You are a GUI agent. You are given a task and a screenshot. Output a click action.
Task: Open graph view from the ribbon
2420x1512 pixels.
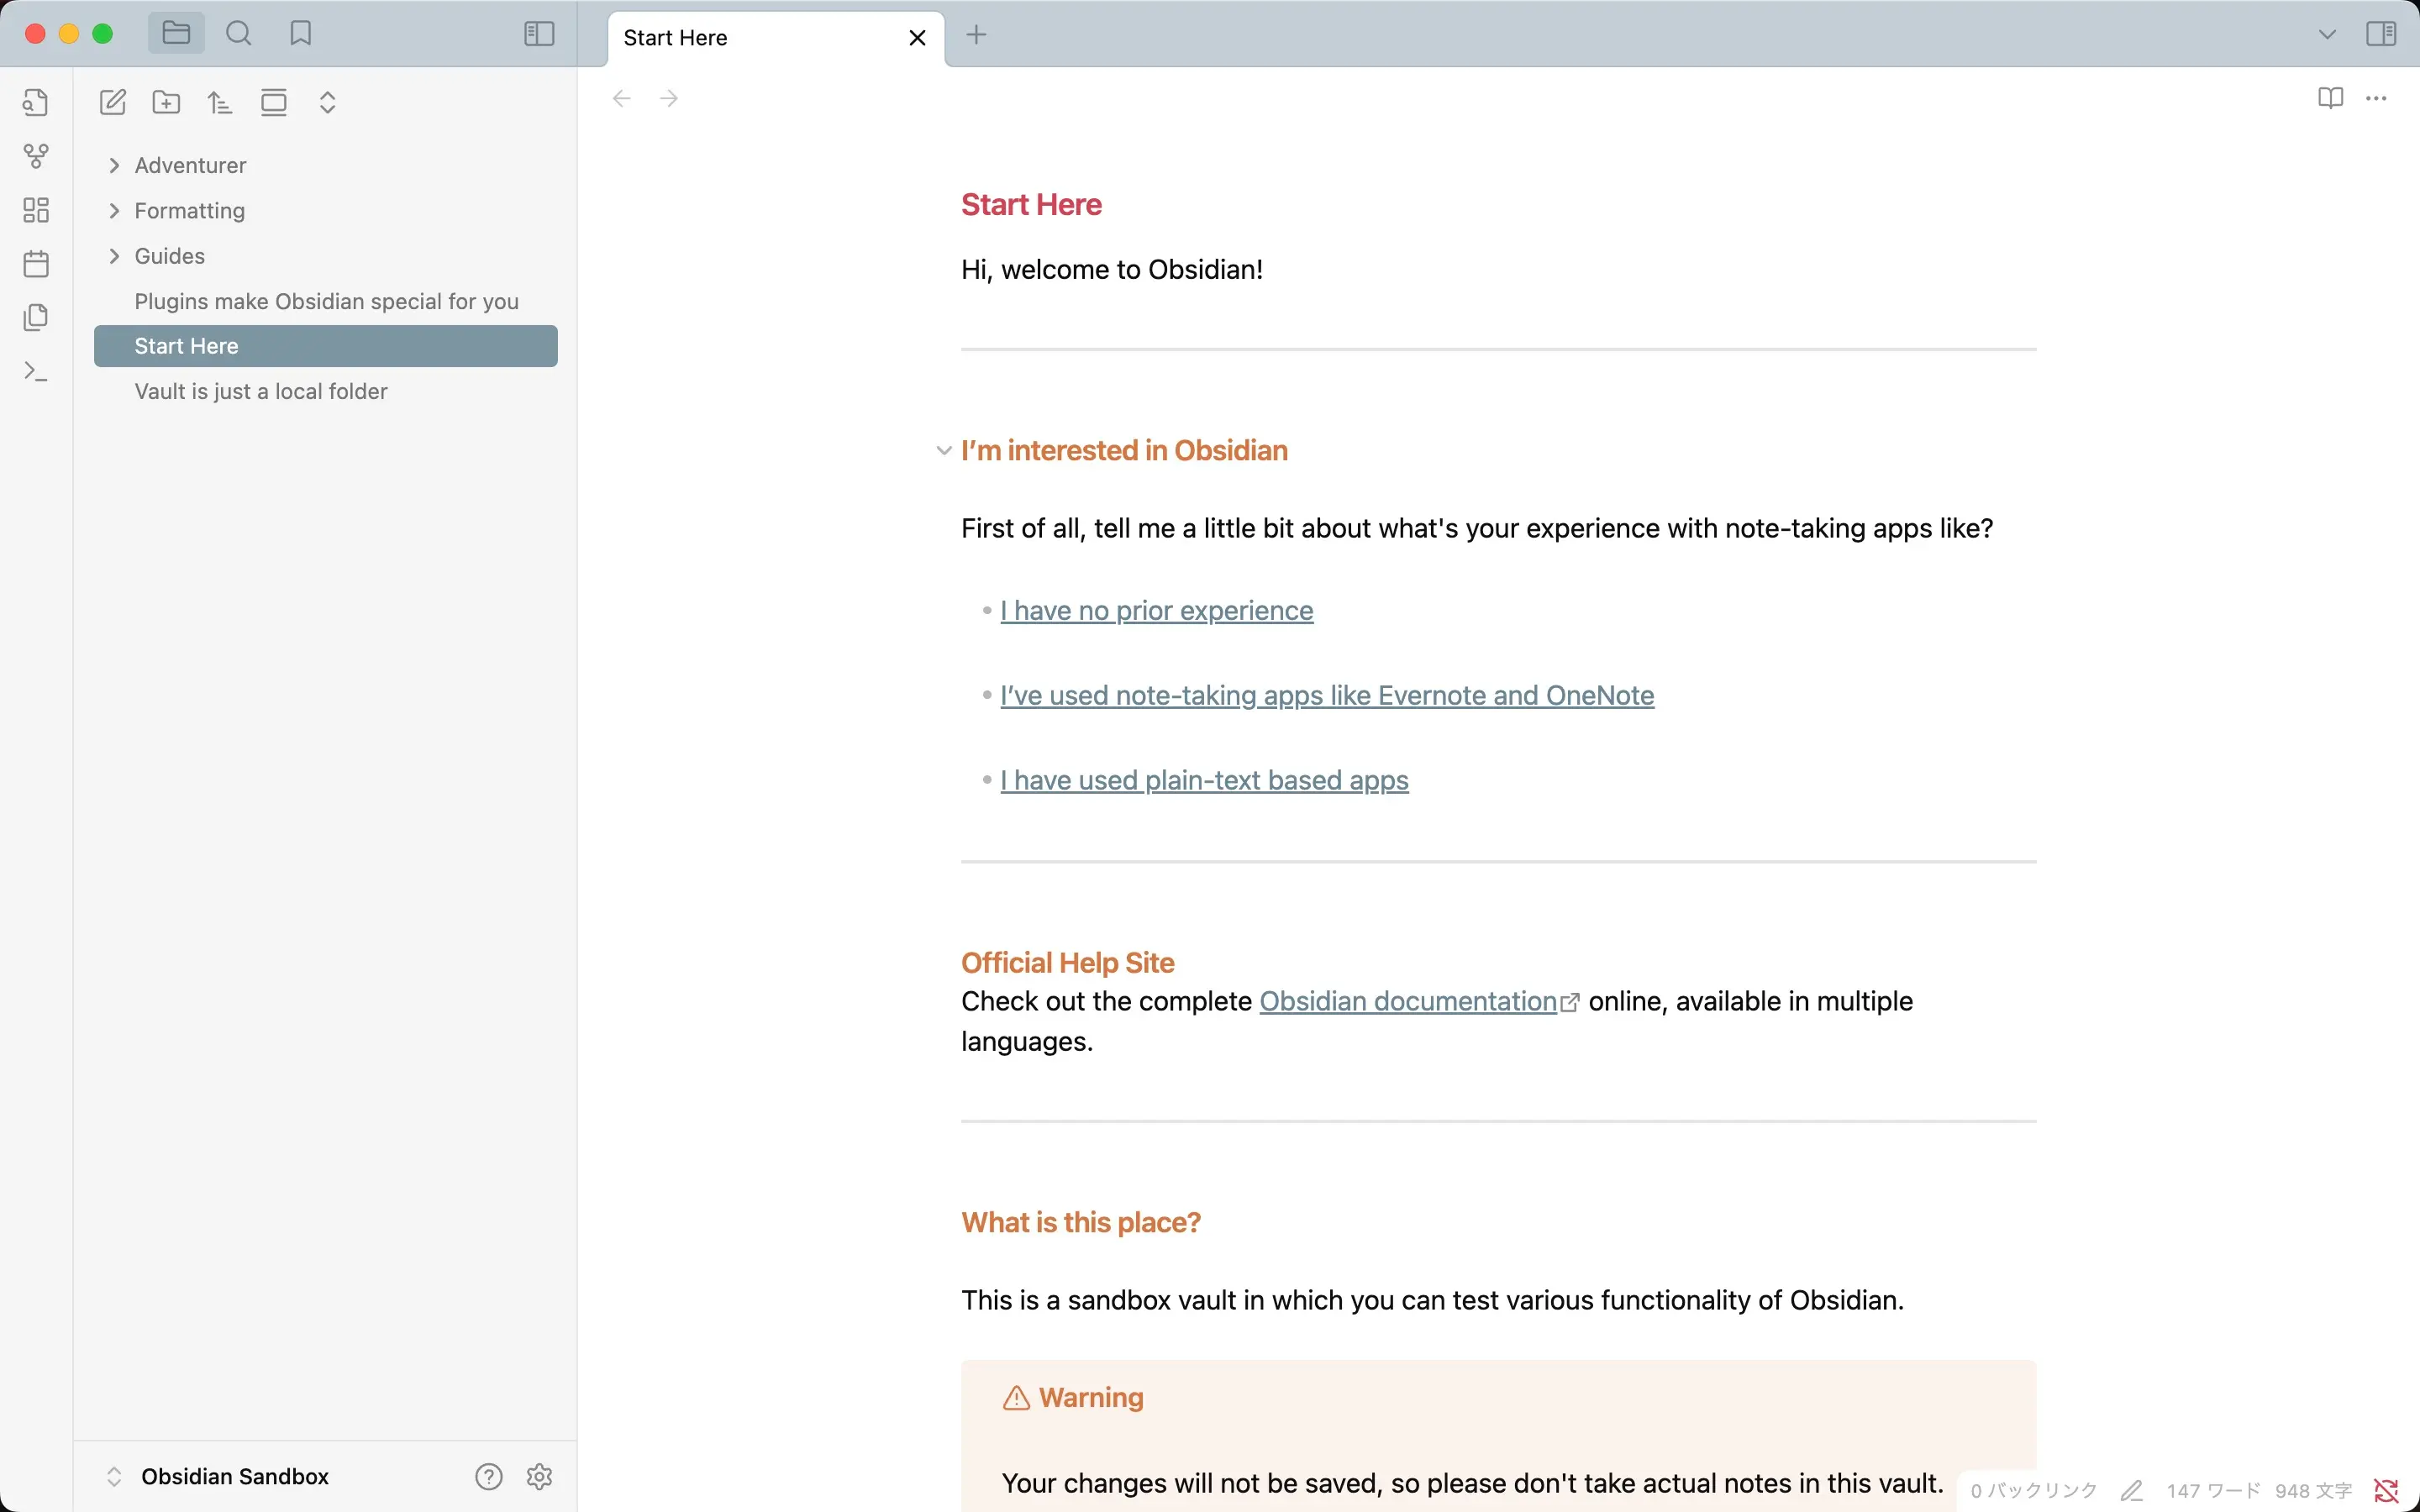36,156
